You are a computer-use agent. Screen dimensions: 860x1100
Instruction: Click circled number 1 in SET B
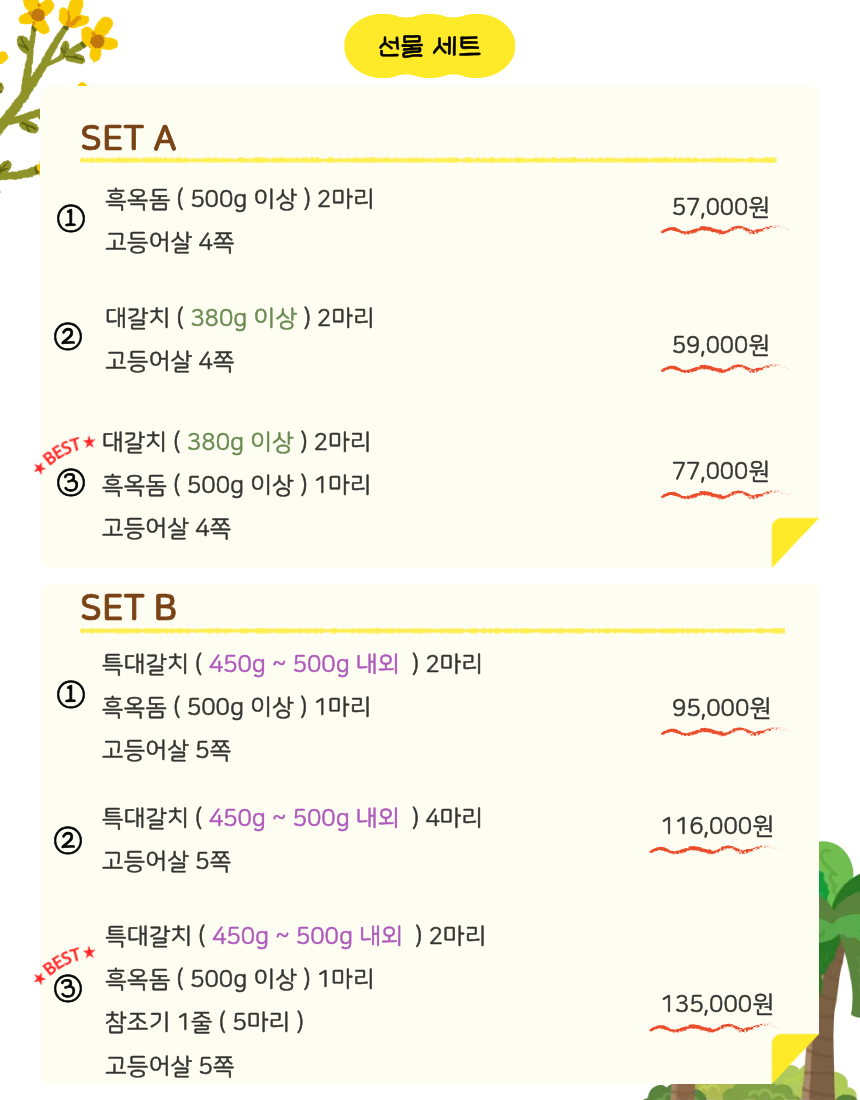(x=70, y=694)
